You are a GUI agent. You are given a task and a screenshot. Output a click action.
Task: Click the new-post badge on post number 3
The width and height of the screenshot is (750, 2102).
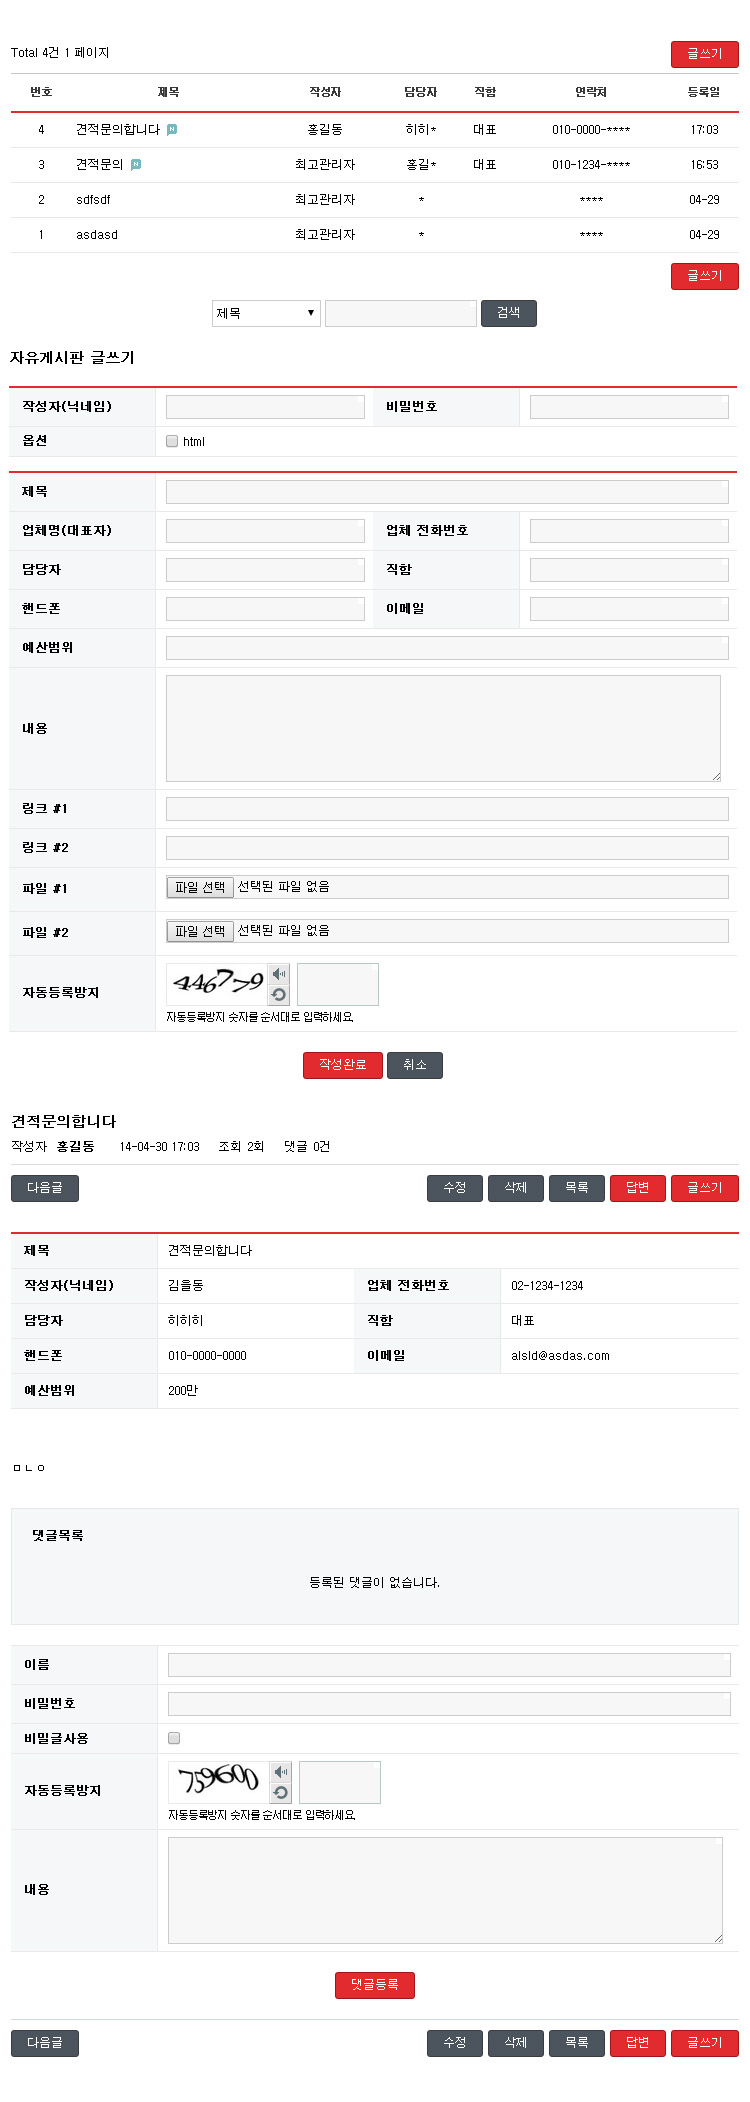pyautogui.click(x=136, y=165)
